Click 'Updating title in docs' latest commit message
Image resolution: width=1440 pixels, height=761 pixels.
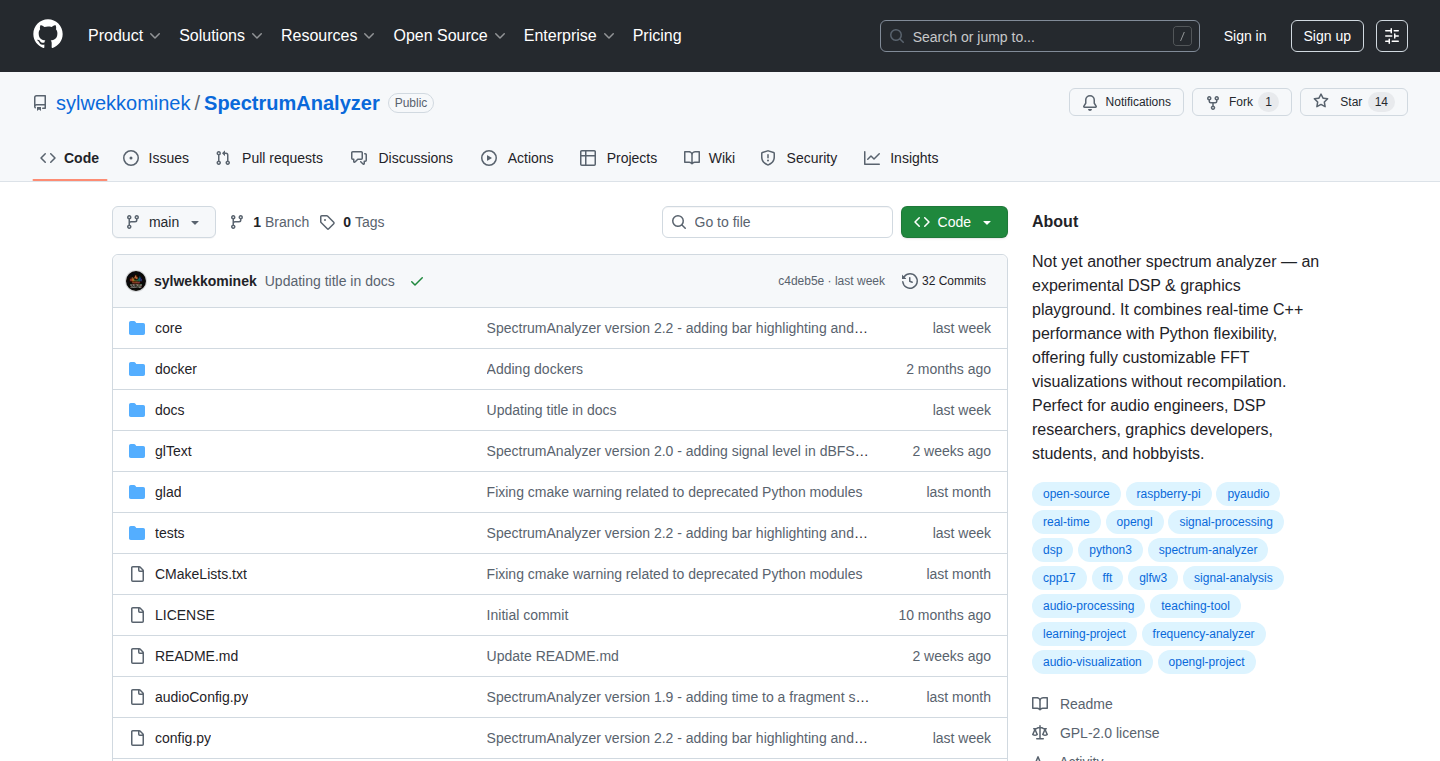click(330, 281)
